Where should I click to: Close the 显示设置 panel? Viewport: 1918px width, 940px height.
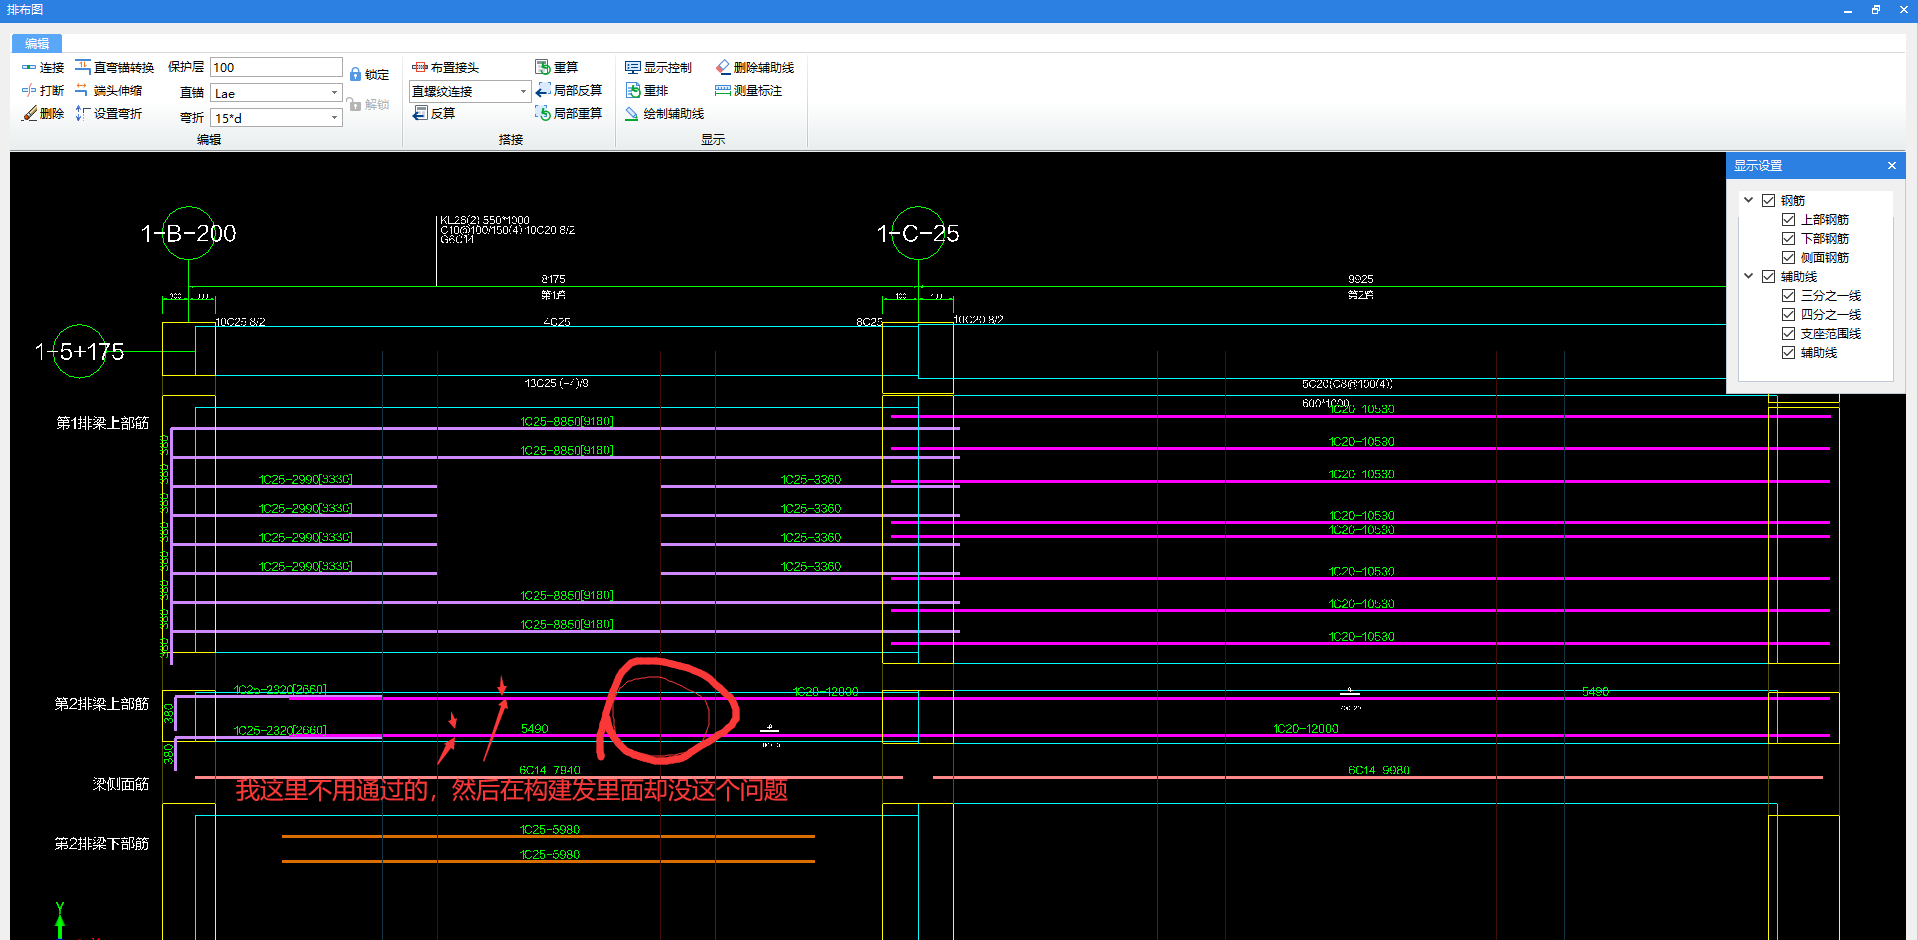tap(1891, 165)
